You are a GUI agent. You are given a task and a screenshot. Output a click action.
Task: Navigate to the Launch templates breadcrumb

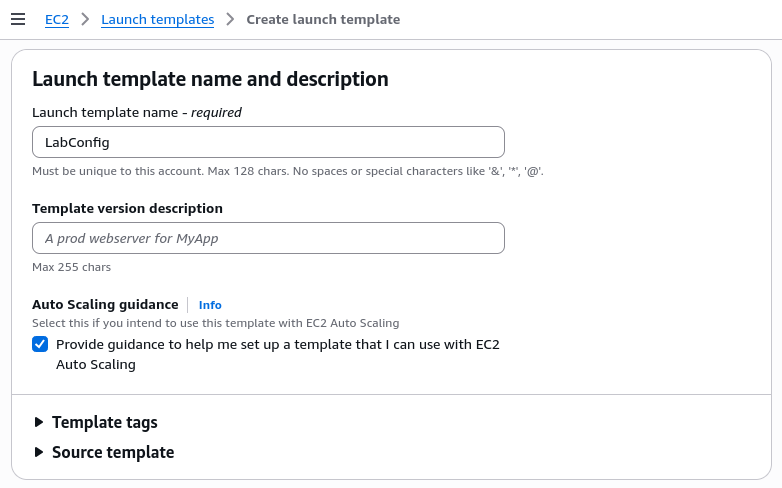point(158,20)
